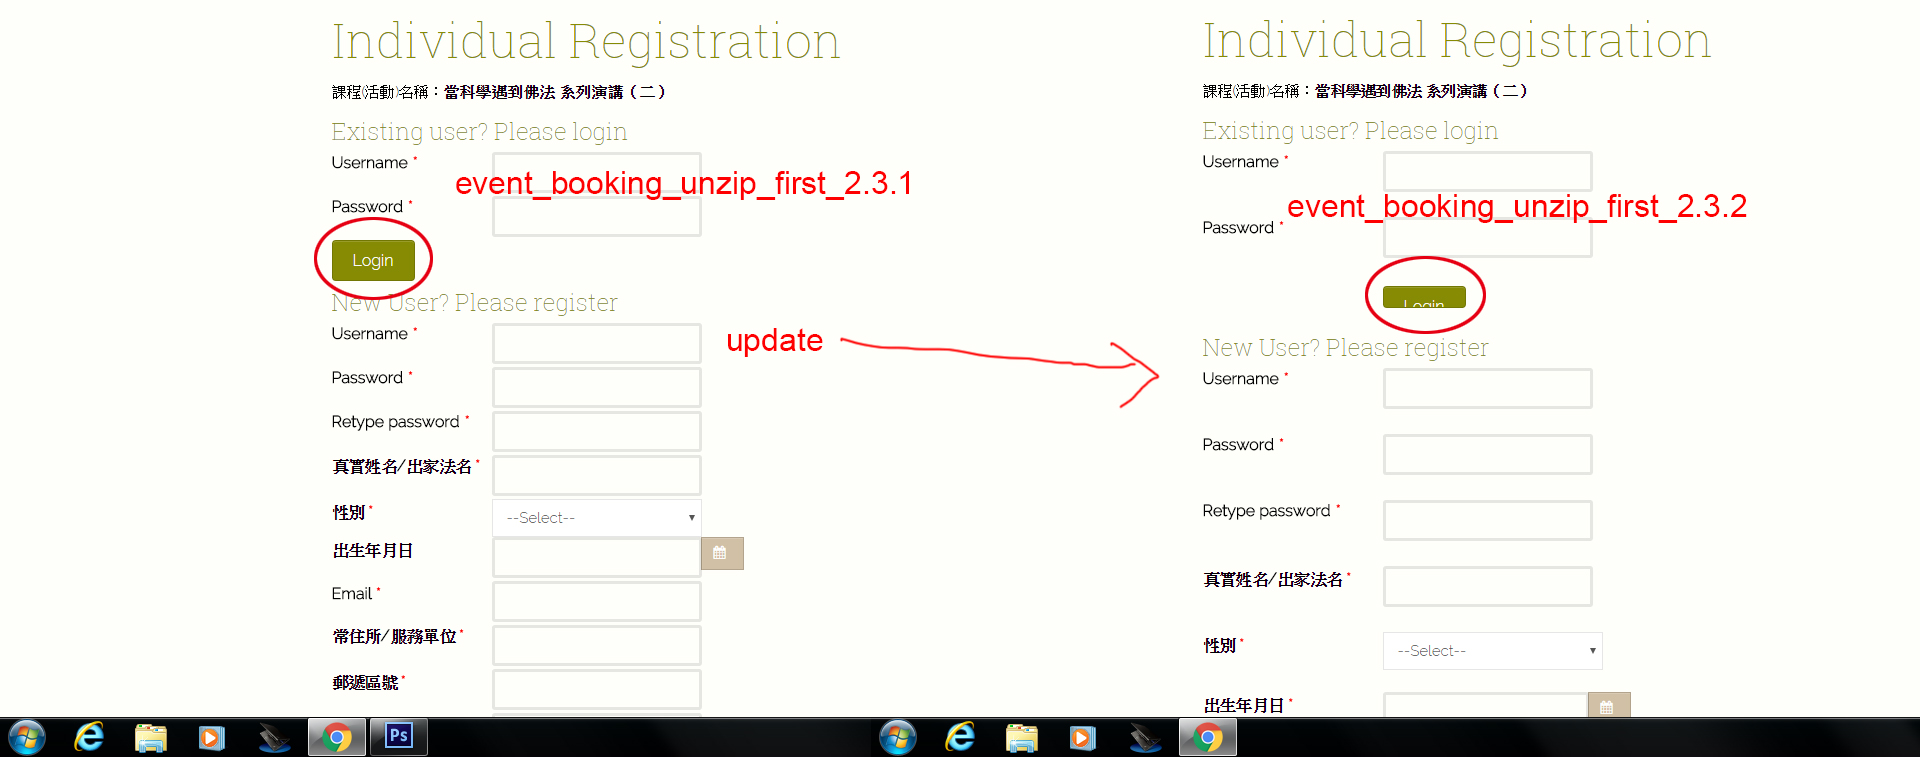This screenshot has height=757, width=1920.
Task: Click Chrome icon in the right-side taskbar
Action: (1208, 738)
